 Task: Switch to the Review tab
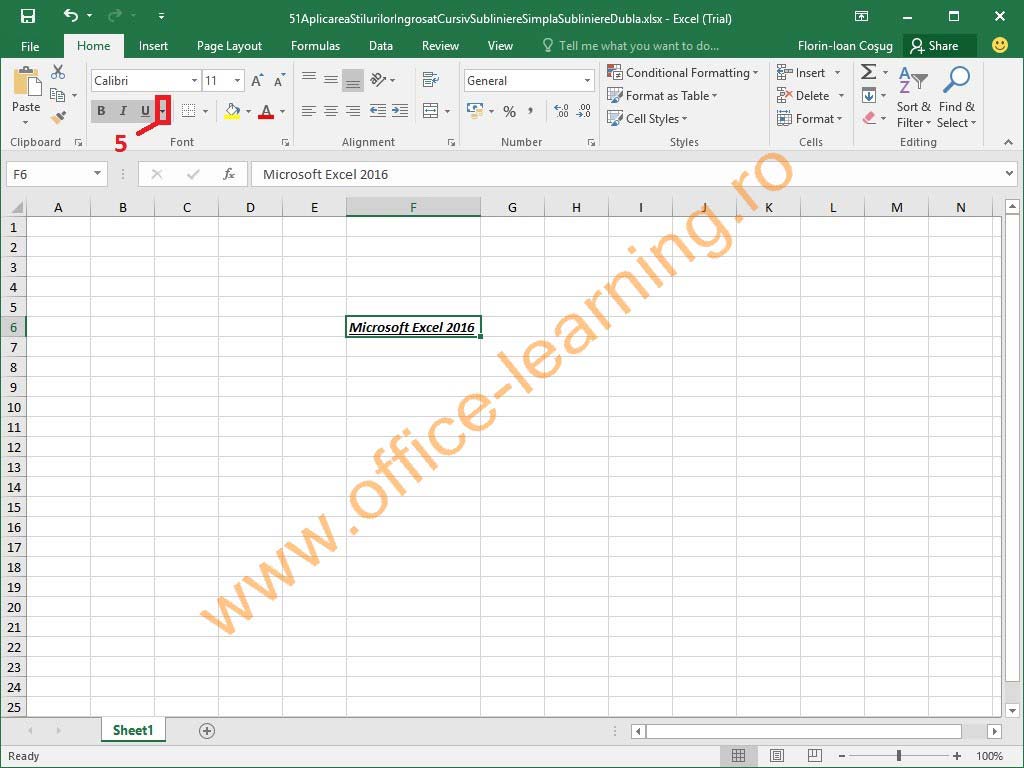pyautogui.click(x=440, y=46)
